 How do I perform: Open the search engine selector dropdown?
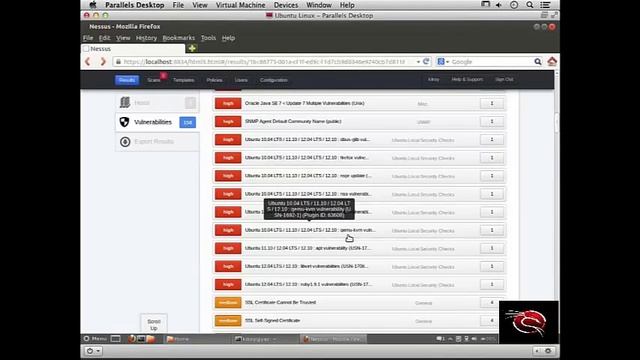pyautogui.click(x=443, y=62)
